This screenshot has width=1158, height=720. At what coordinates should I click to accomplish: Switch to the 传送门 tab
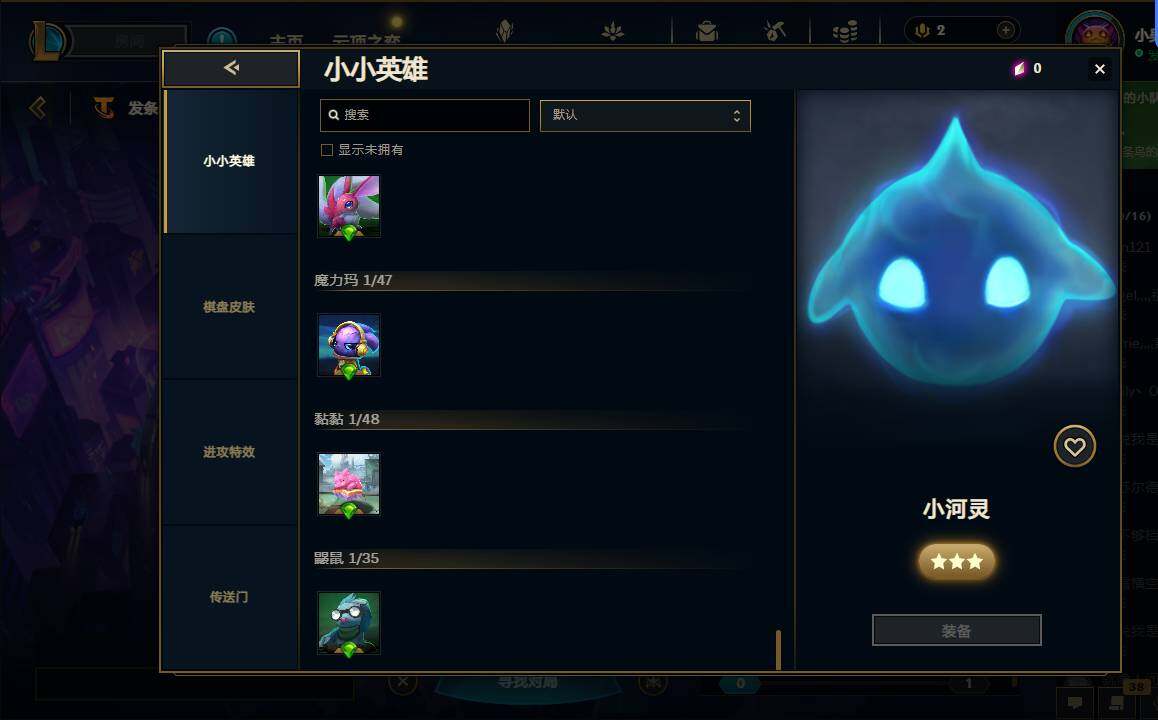(230, 597)
